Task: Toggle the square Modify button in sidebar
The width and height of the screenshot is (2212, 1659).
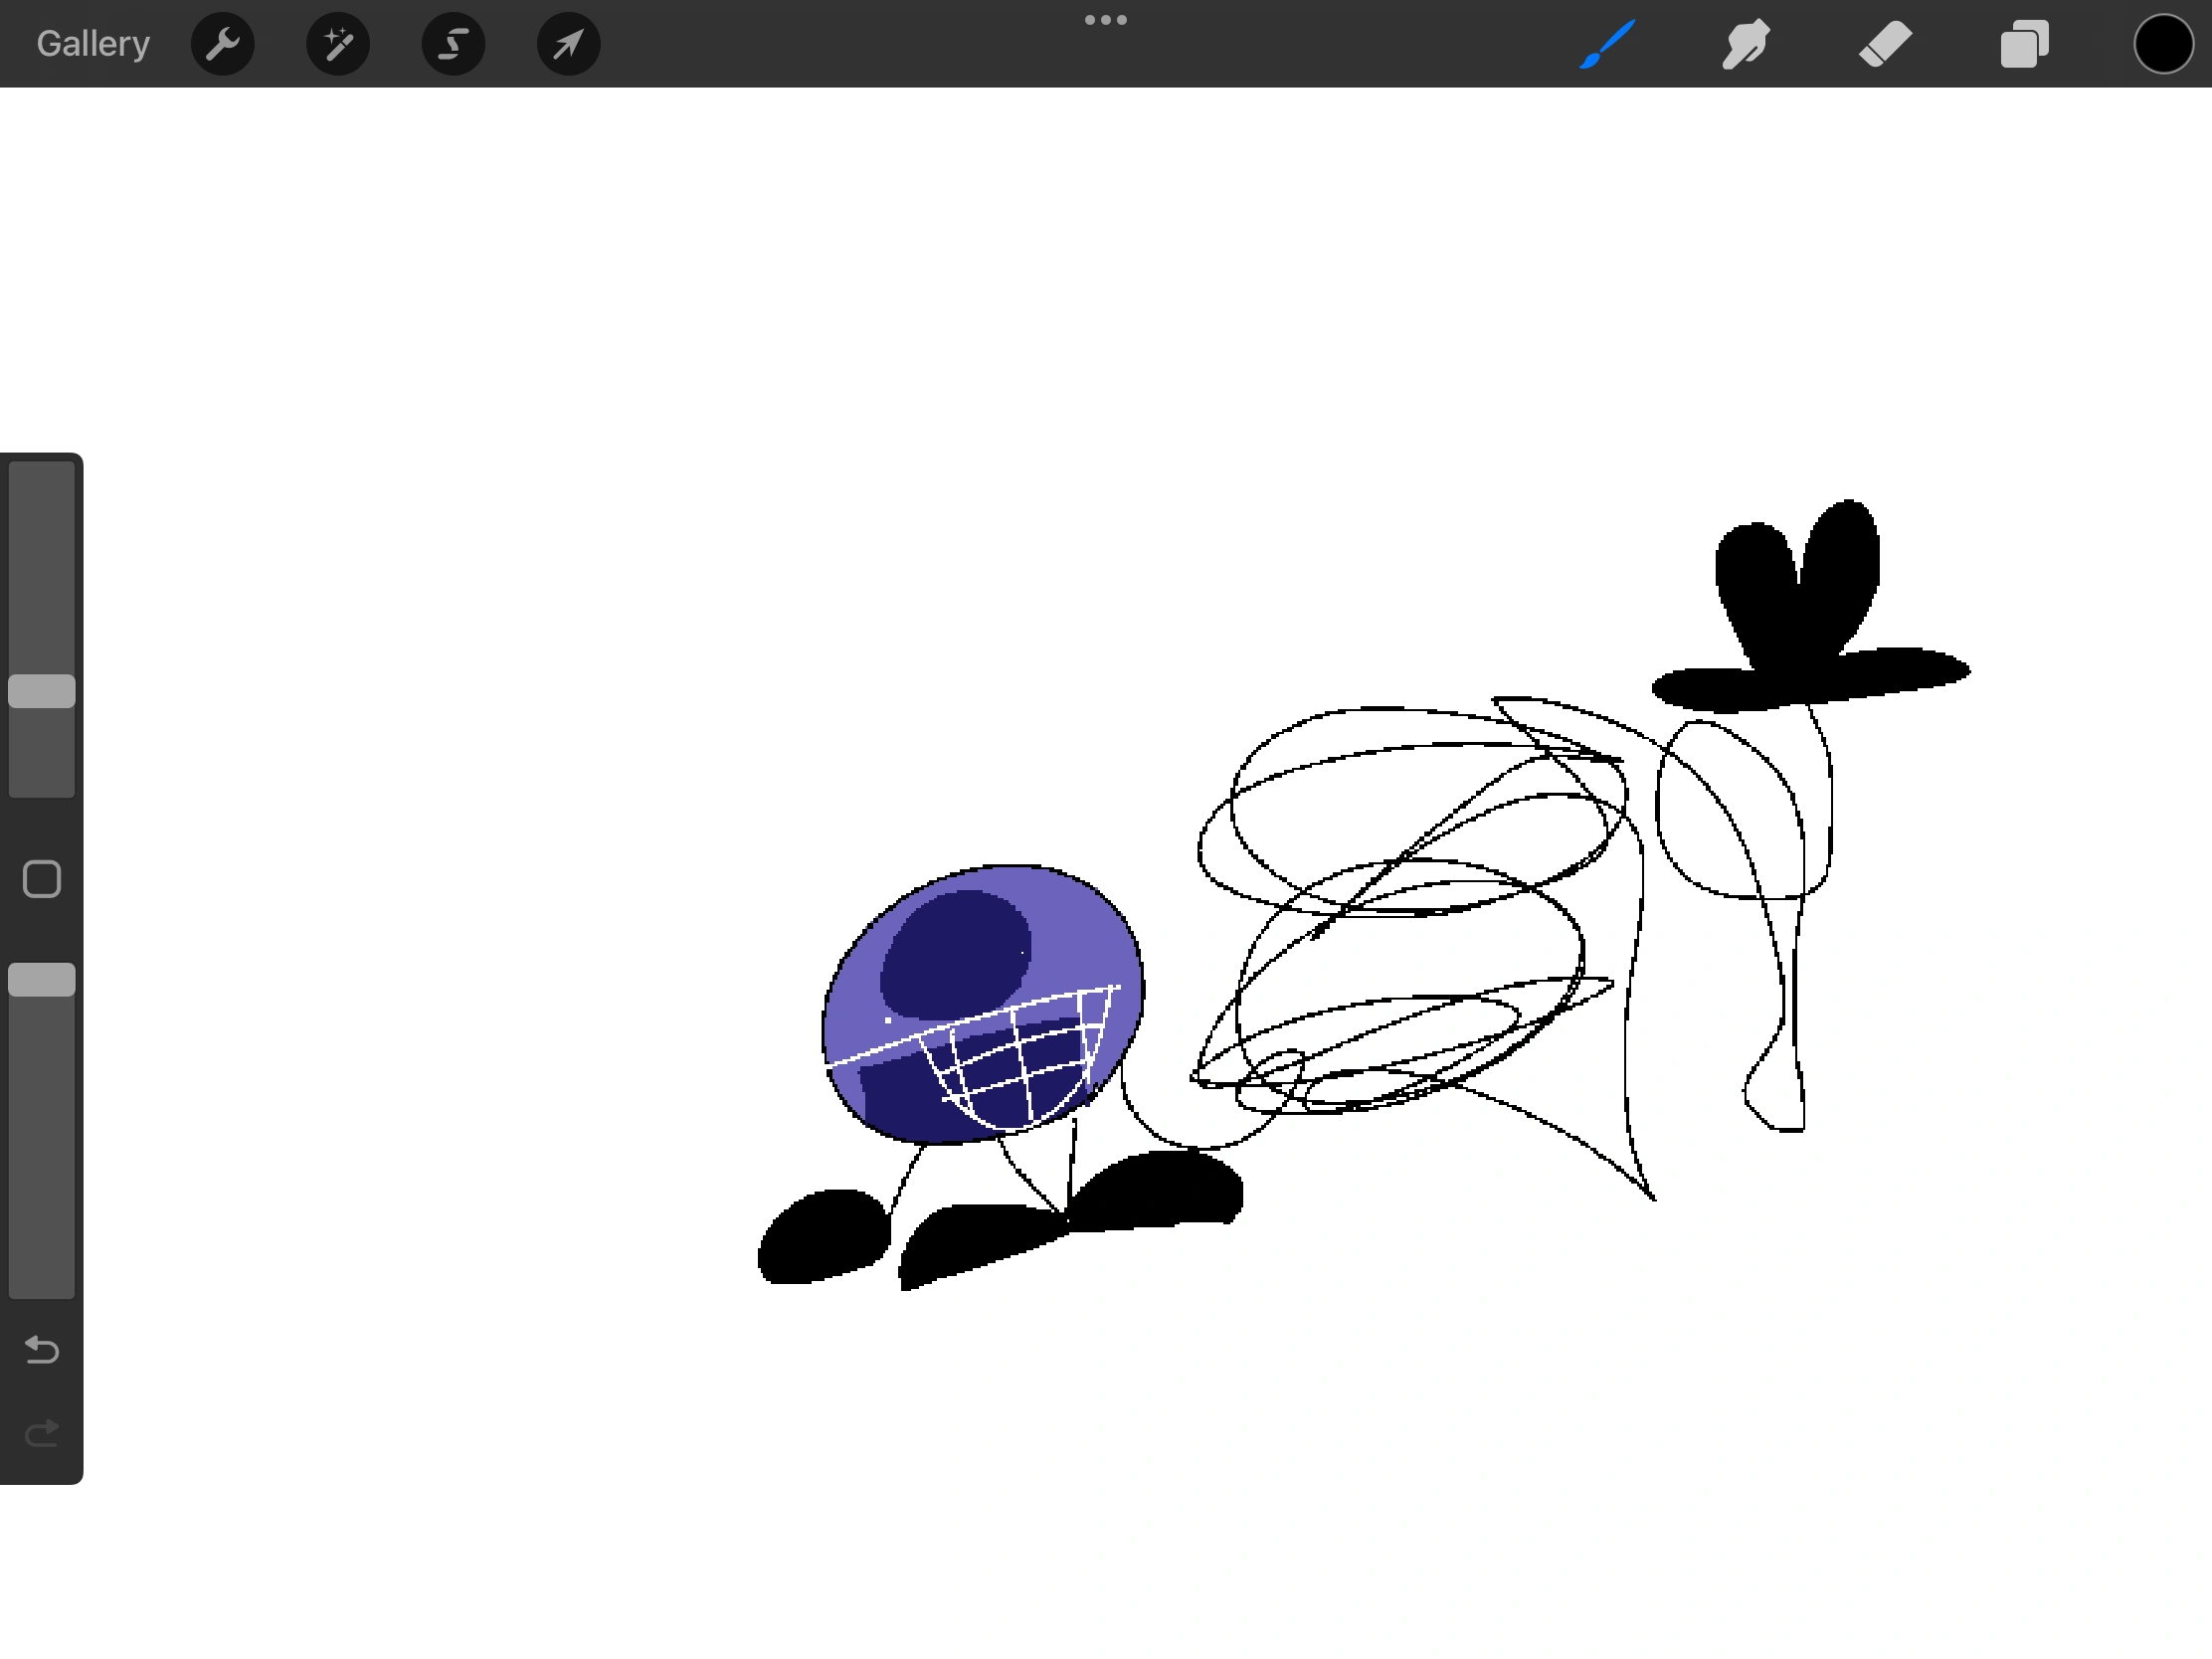Action: pos(42,879)
